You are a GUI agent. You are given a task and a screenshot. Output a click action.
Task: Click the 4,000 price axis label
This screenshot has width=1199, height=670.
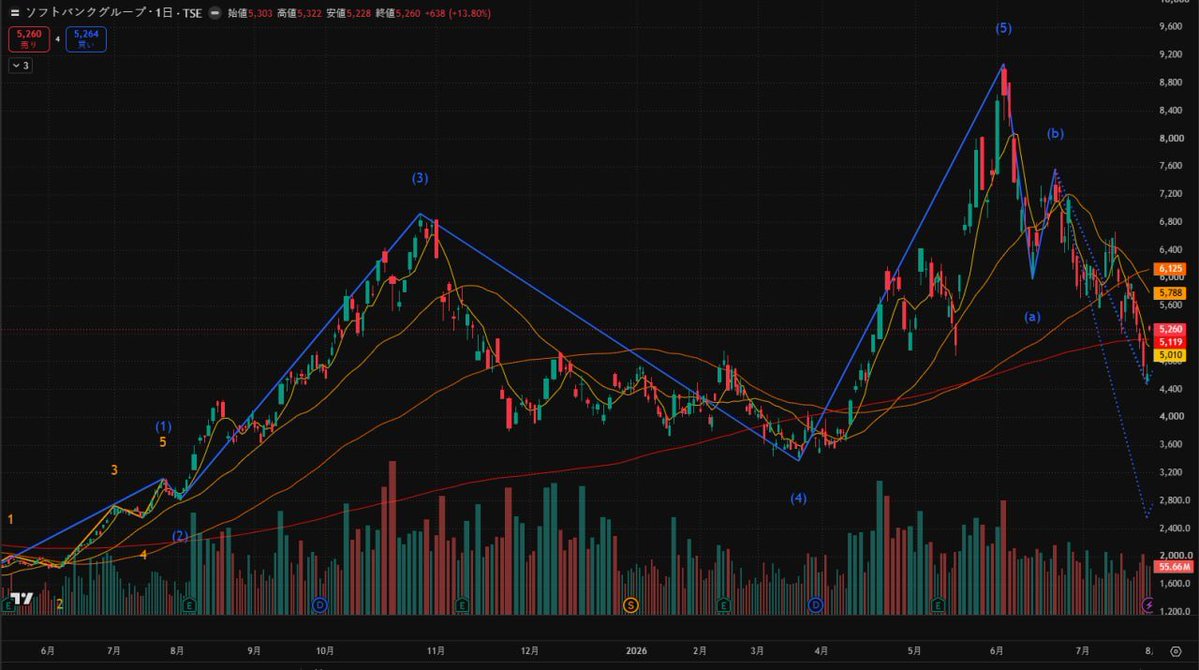point(1171,417)
